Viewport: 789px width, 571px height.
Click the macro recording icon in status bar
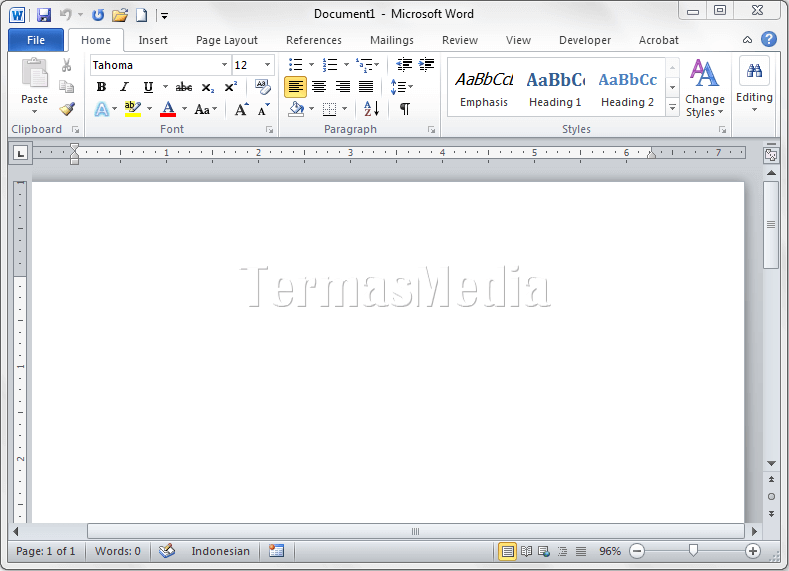(276, 551)
